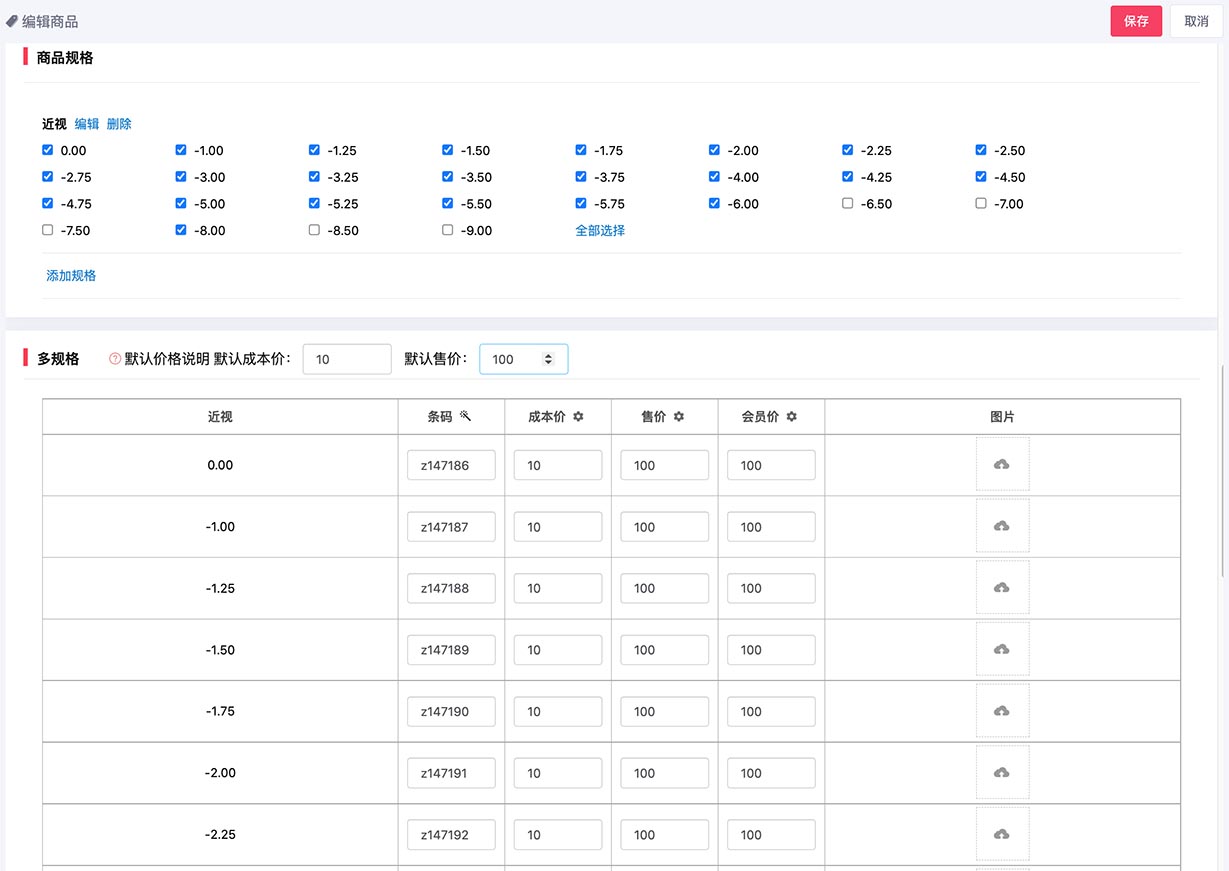
Task: Click the barcode field z147189
Action: click(451, 650)
